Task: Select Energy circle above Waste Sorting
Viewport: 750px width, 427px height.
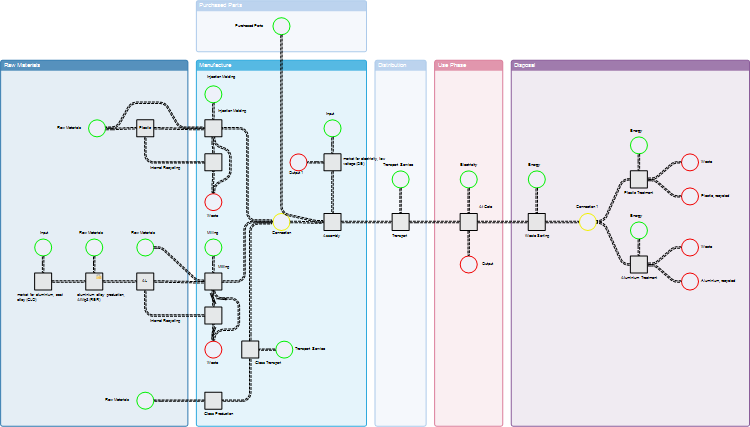Action: 537,179
